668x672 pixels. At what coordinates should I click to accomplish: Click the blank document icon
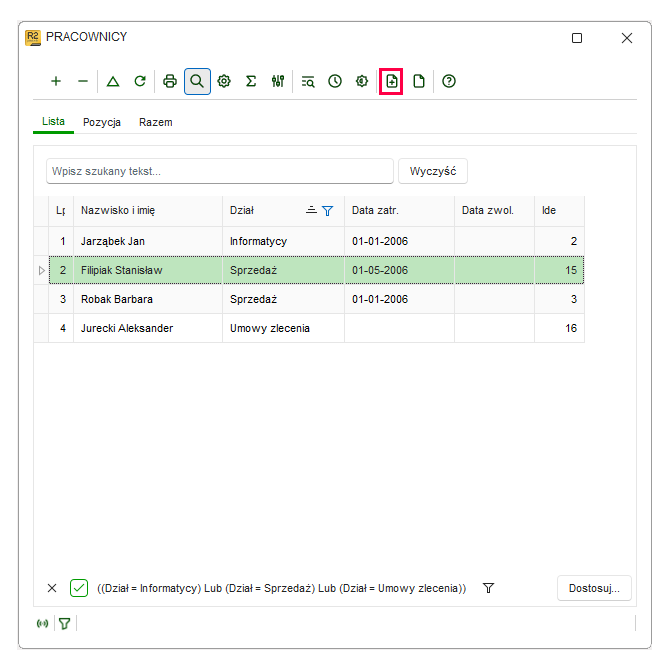tap(419, 81)
